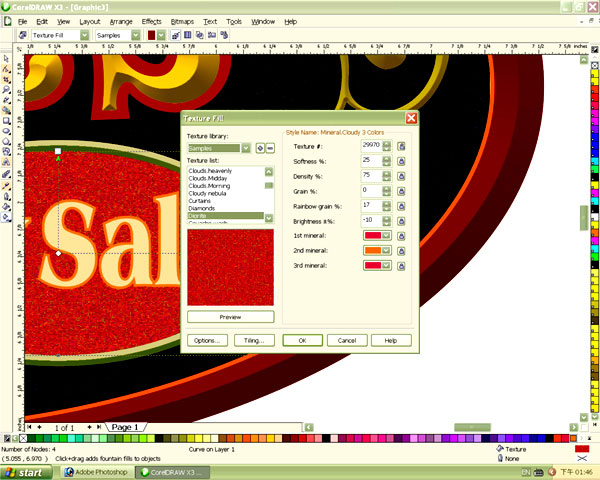Open the Texture library Samples dropdown
The height and width of the screenshot is (480, 600).
click(x=246, y=148)
